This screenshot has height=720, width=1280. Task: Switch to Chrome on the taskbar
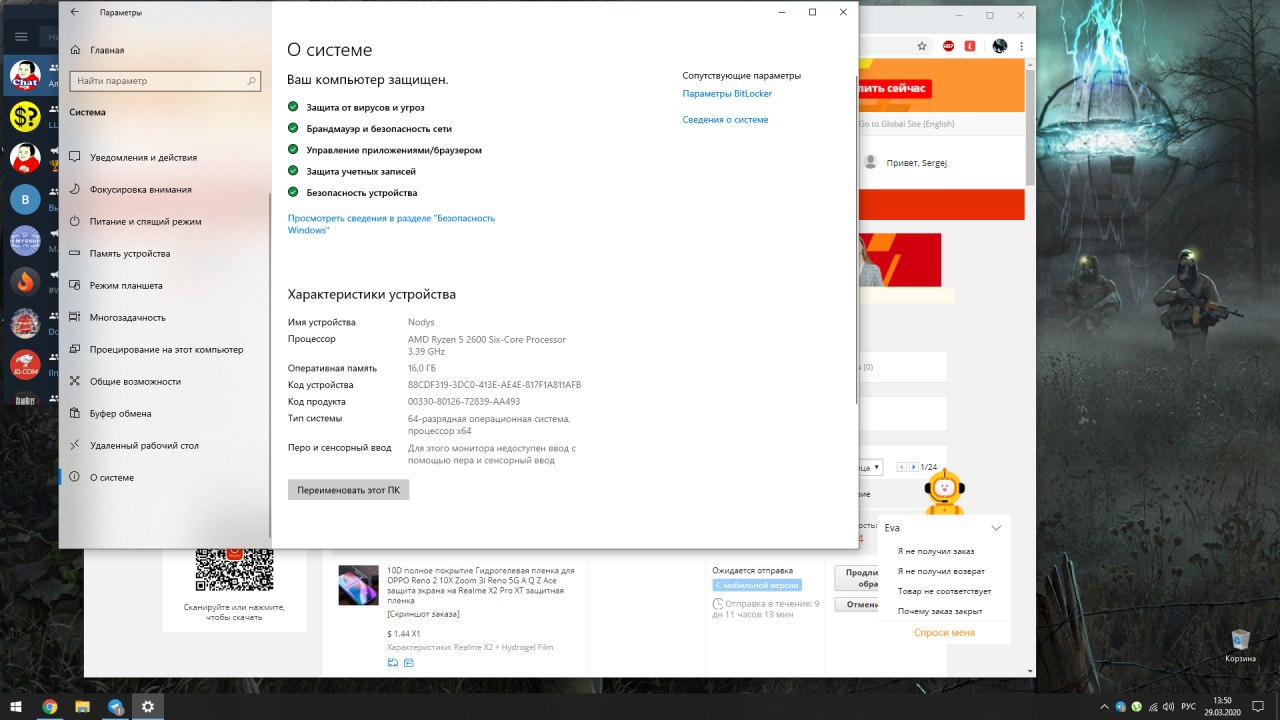[49, 706]
